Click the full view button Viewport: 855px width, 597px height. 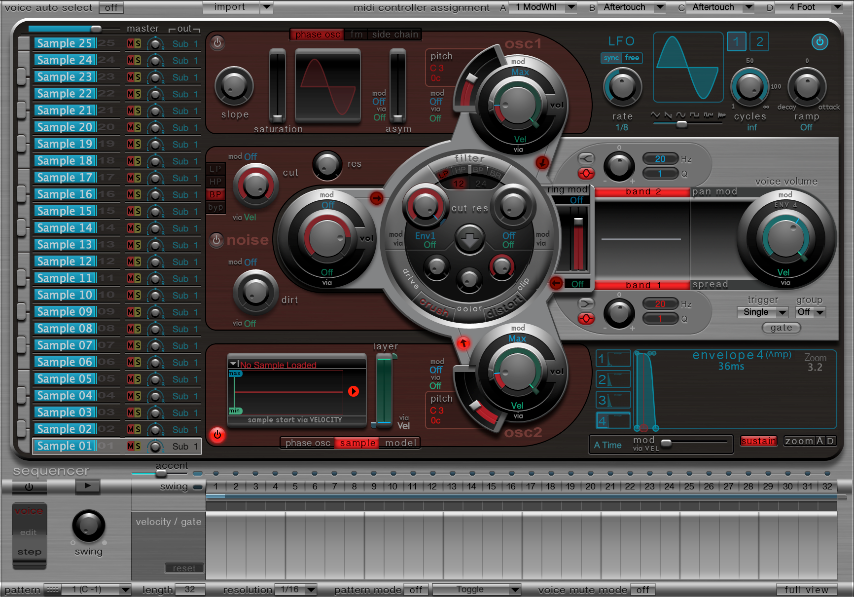pyautogui.click(x=806, y=589)
